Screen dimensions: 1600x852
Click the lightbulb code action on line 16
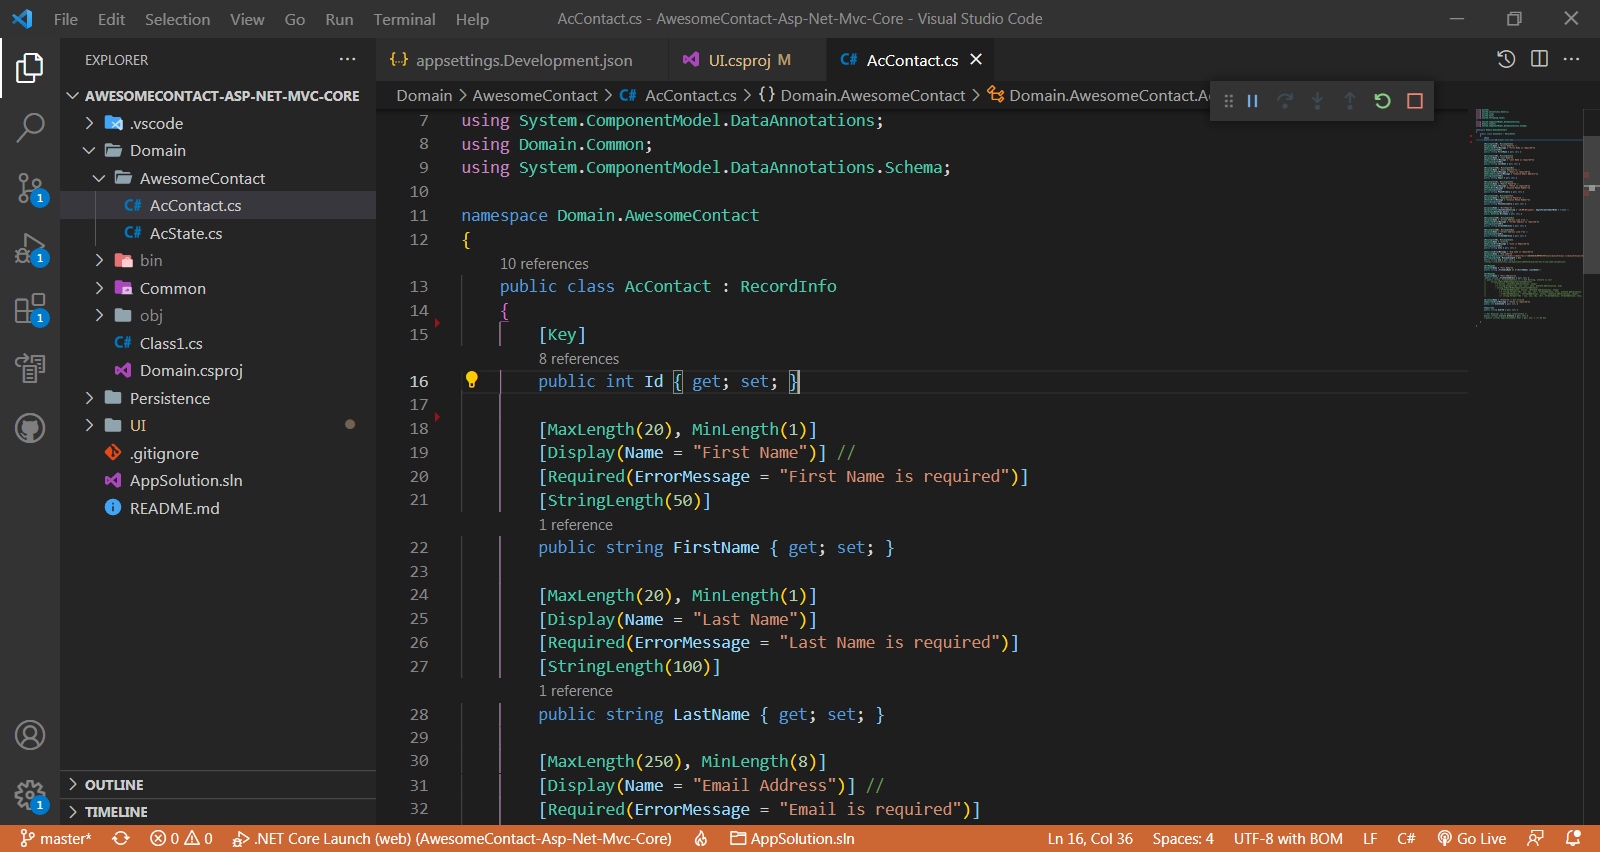pos(472,380)
